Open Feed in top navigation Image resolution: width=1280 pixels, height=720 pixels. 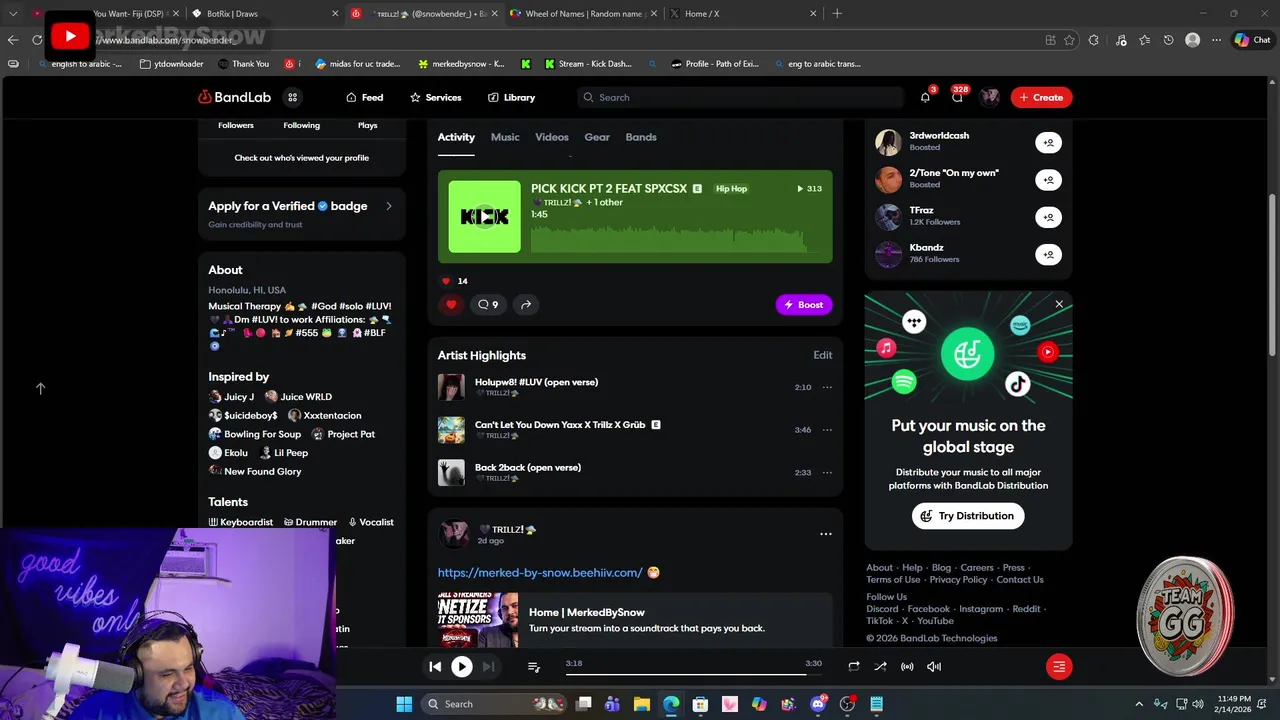[x=365, y=97]
